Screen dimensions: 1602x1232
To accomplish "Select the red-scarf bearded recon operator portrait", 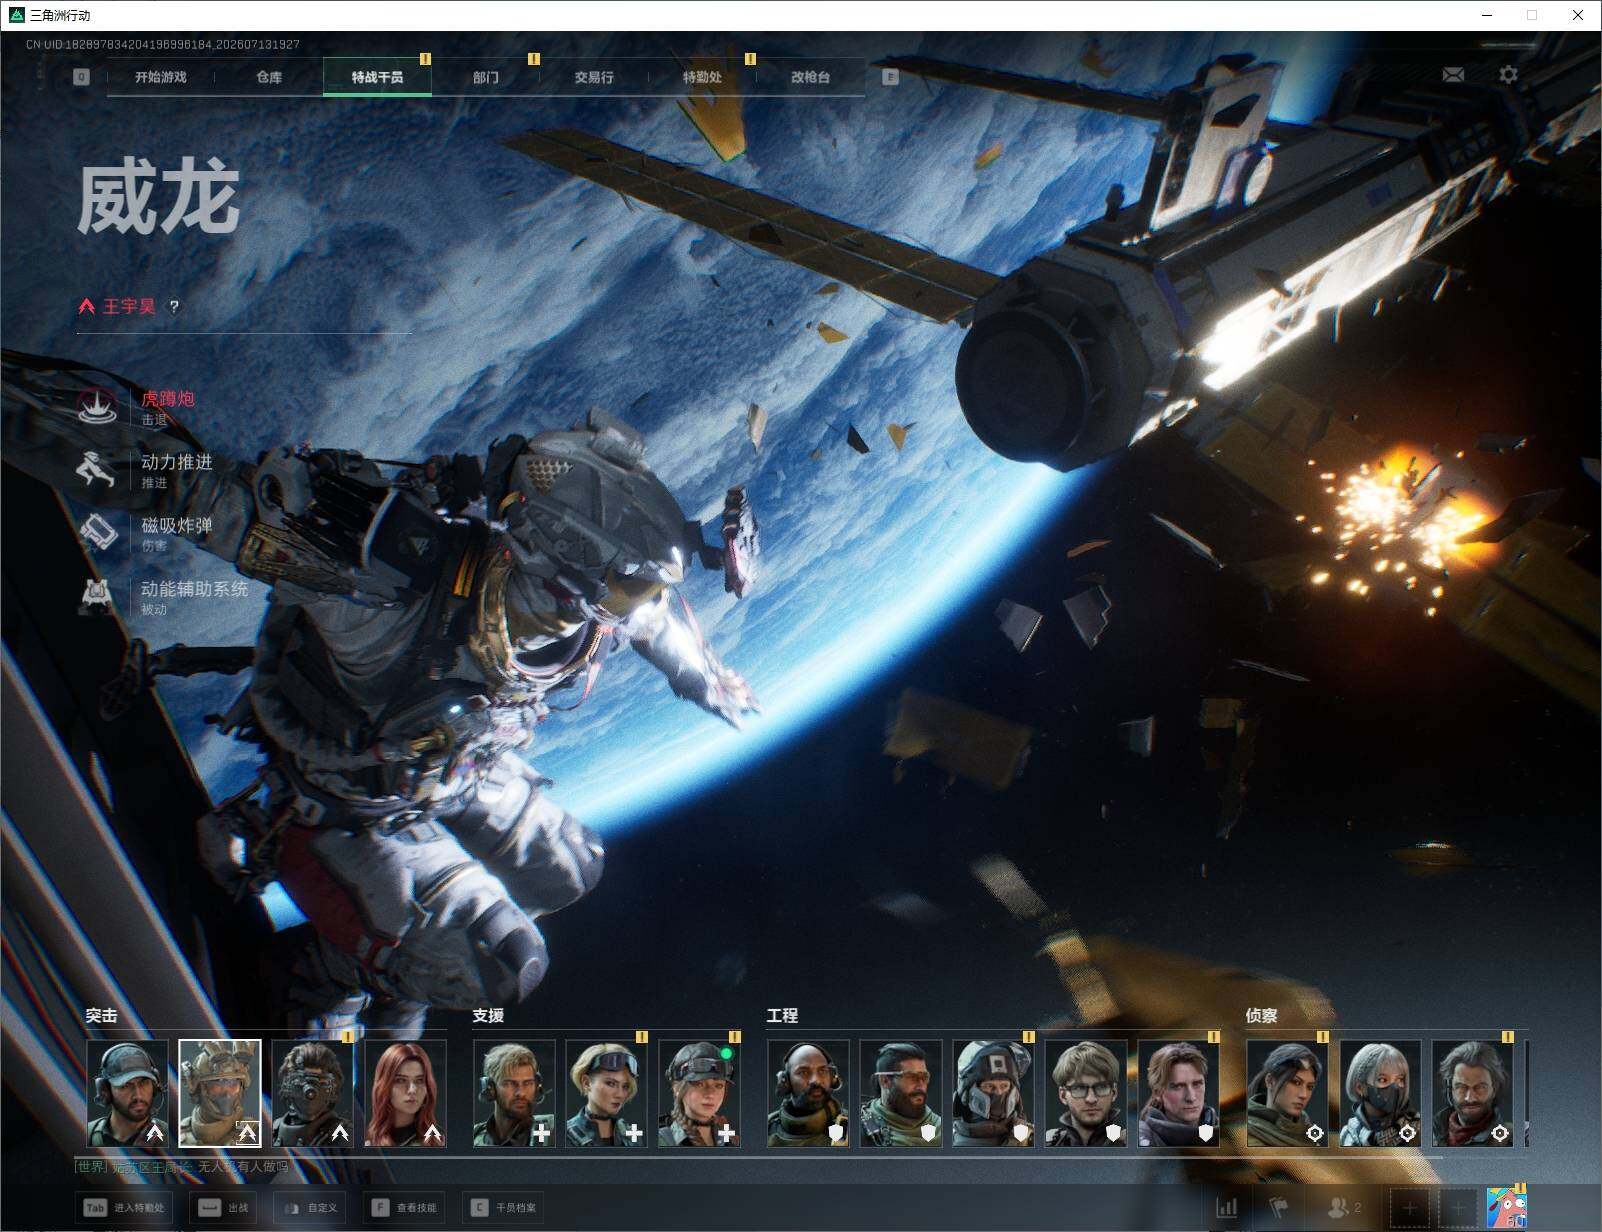I will (1472, 1093).
